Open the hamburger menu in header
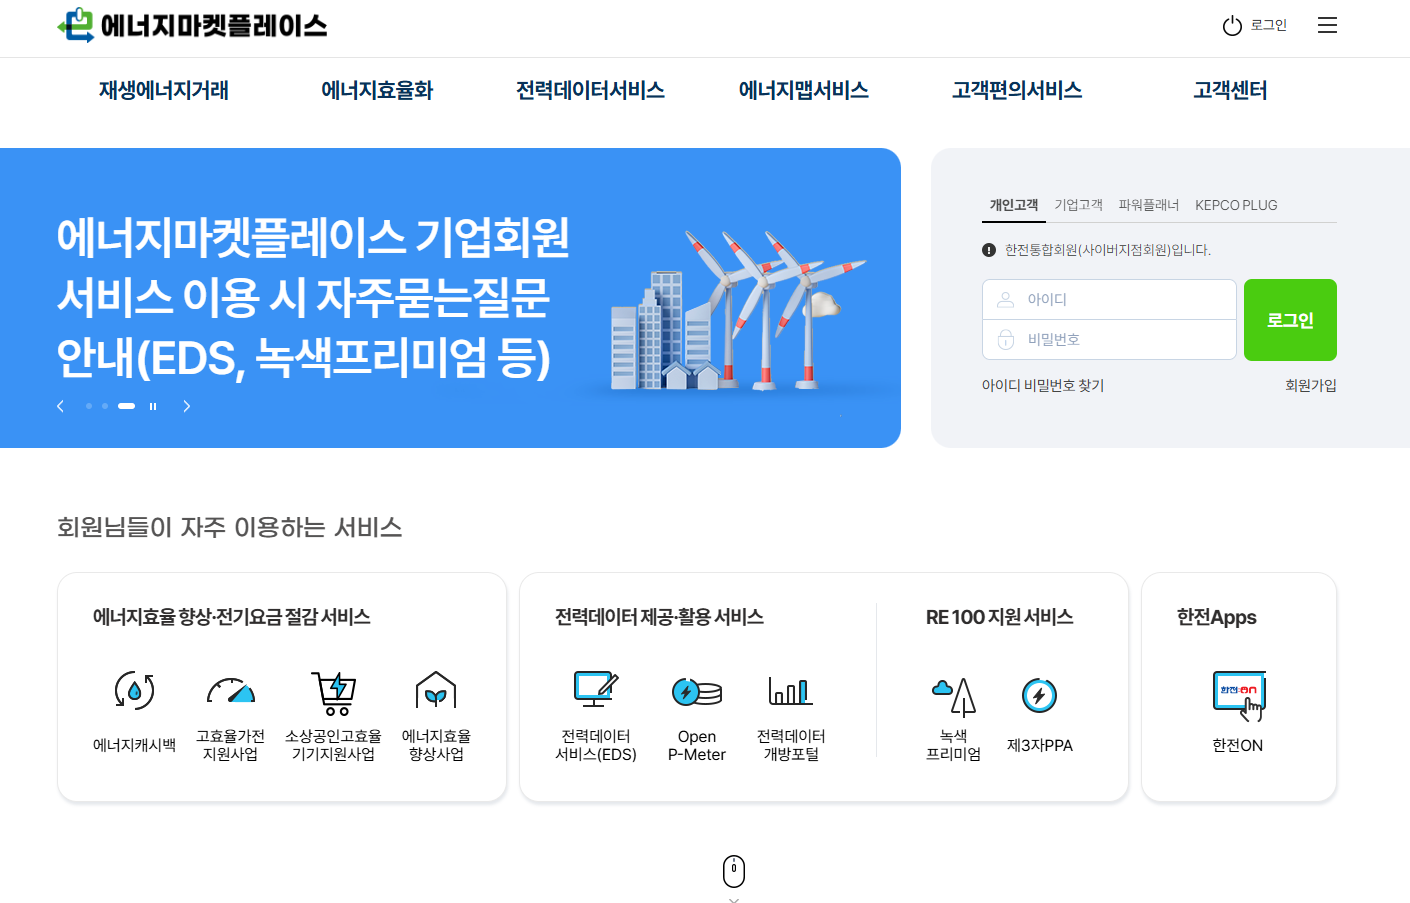The width and height of the screenshot is (1410, 903). [1327, 25]
